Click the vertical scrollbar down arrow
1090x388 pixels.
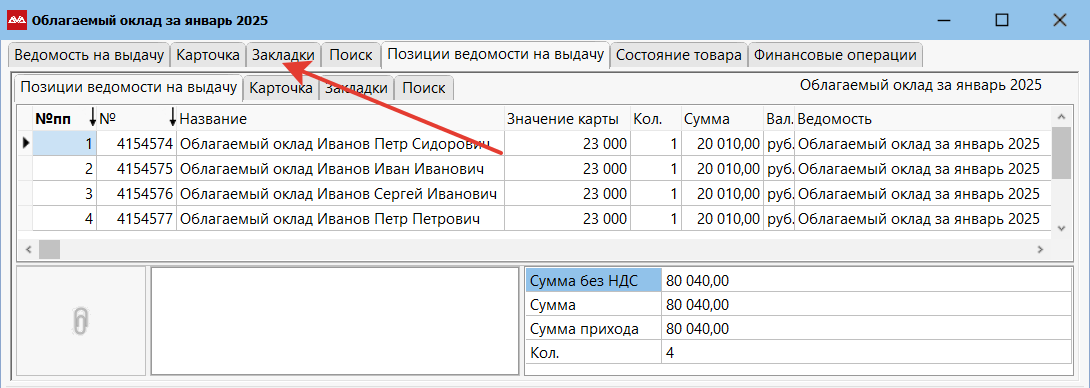[1060, 228]
